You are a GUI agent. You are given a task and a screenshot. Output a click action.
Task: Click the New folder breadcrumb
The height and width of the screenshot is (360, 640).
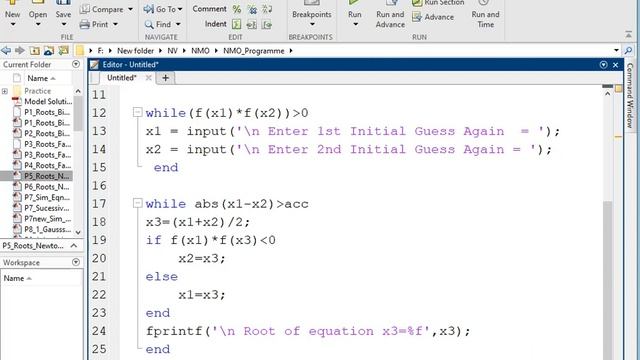136,51
